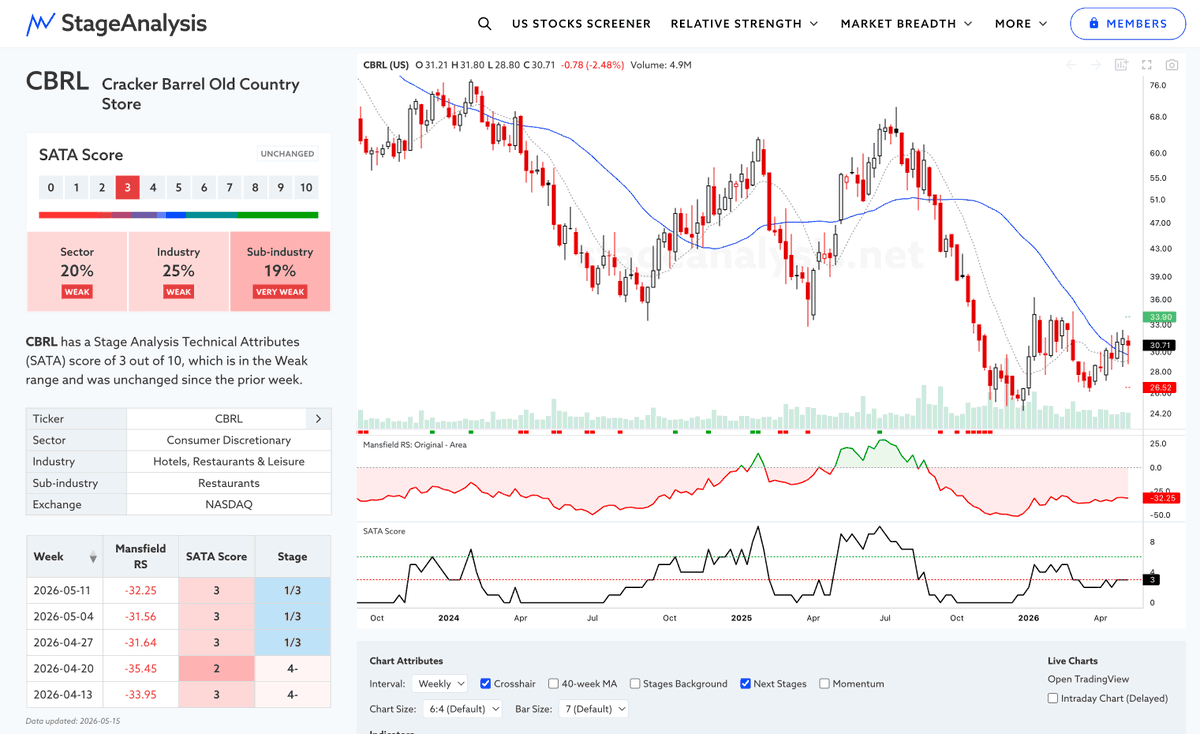Click the green 33.90 price label
1200x734 pixels.
coord(1158,317)
